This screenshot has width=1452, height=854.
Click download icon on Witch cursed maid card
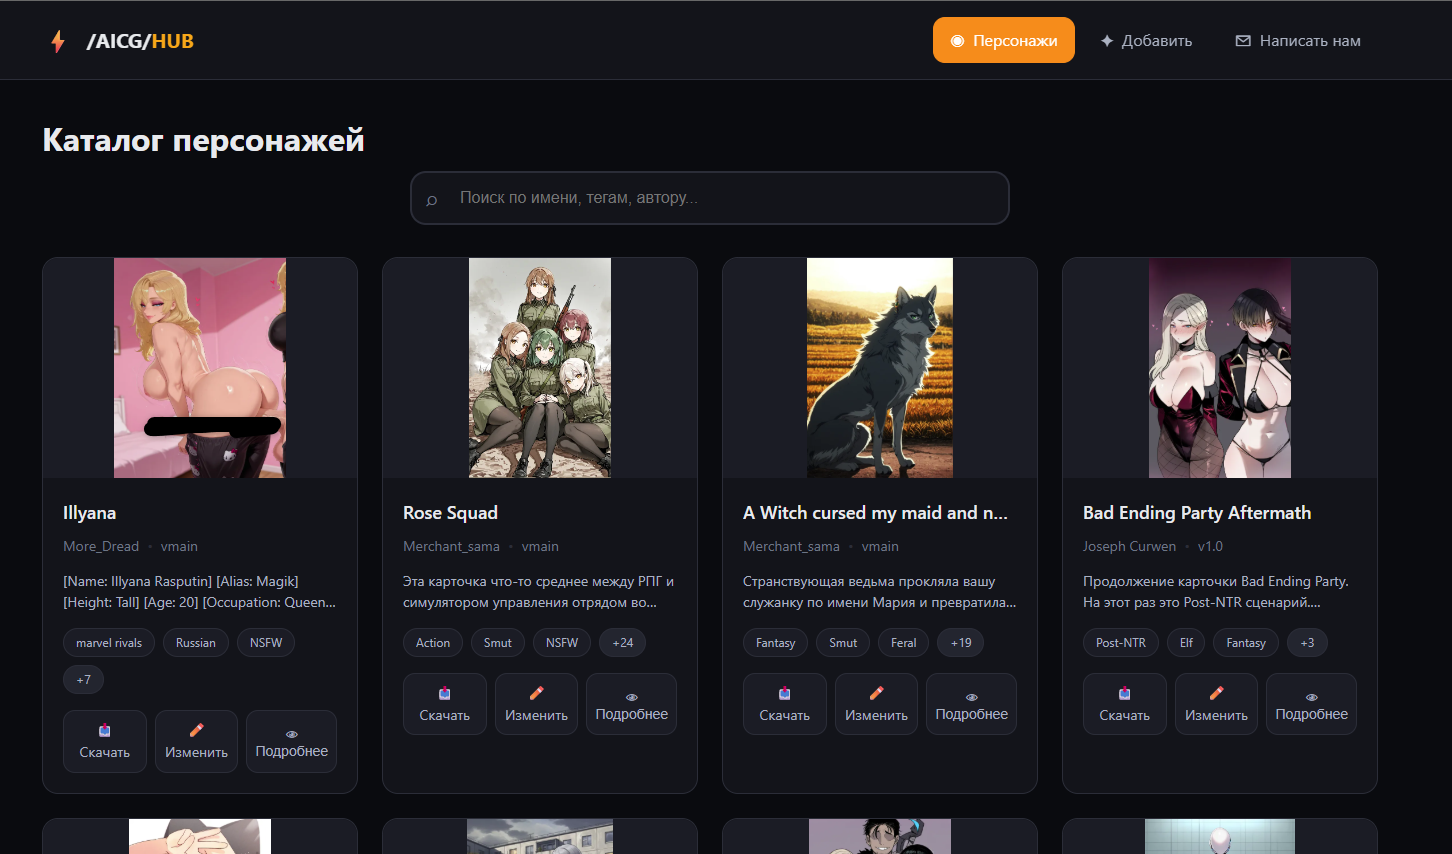(x=785, y=694)
